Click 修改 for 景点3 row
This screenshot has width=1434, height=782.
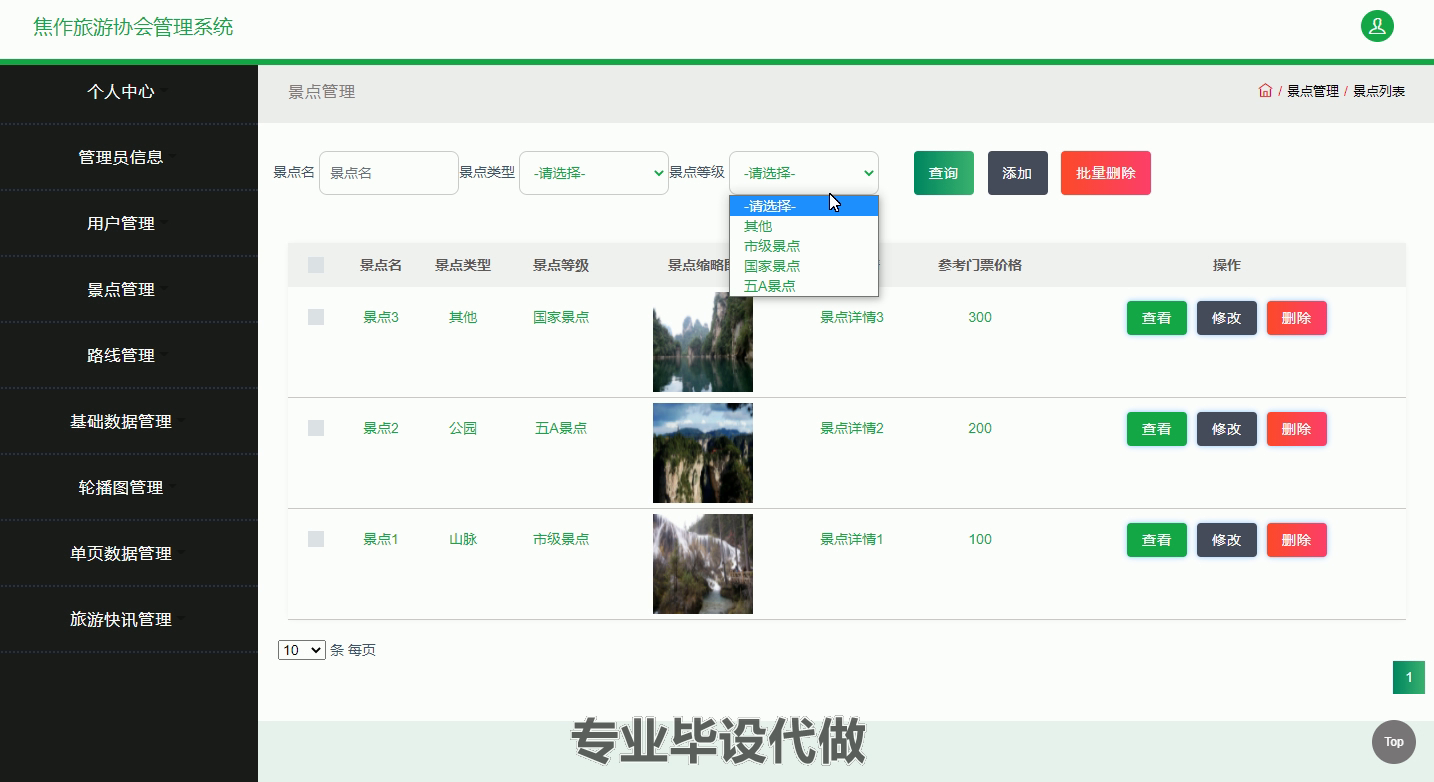[1227, 318]
